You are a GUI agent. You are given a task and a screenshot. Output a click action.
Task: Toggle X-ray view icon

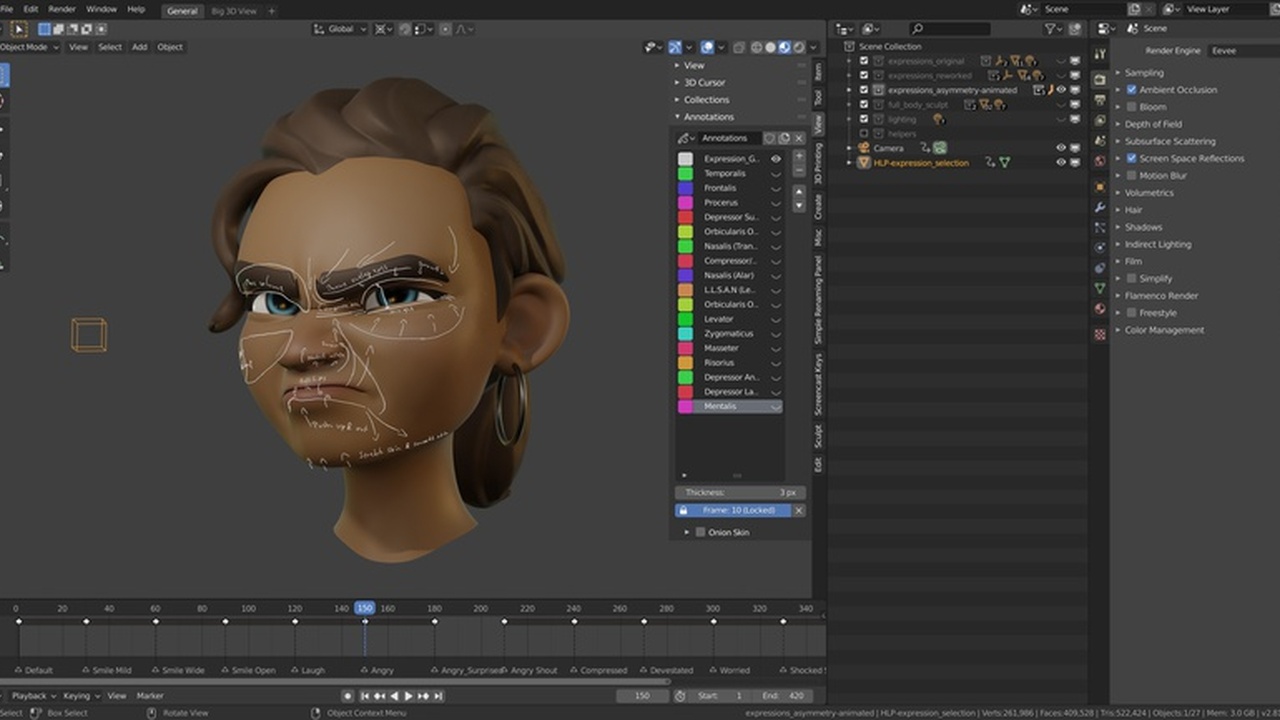738,46
